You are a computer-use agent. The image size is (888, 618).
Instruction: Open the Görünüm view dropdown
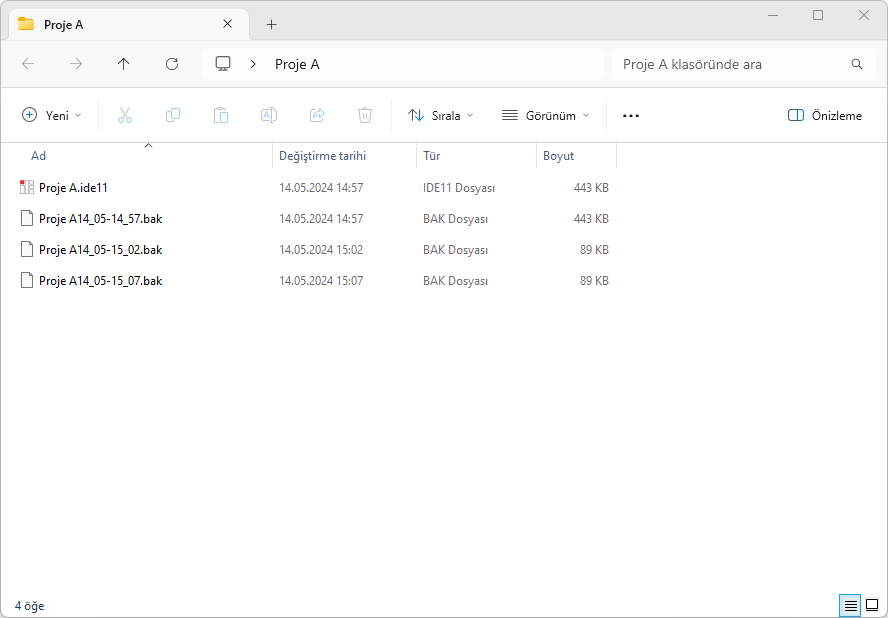546,115
